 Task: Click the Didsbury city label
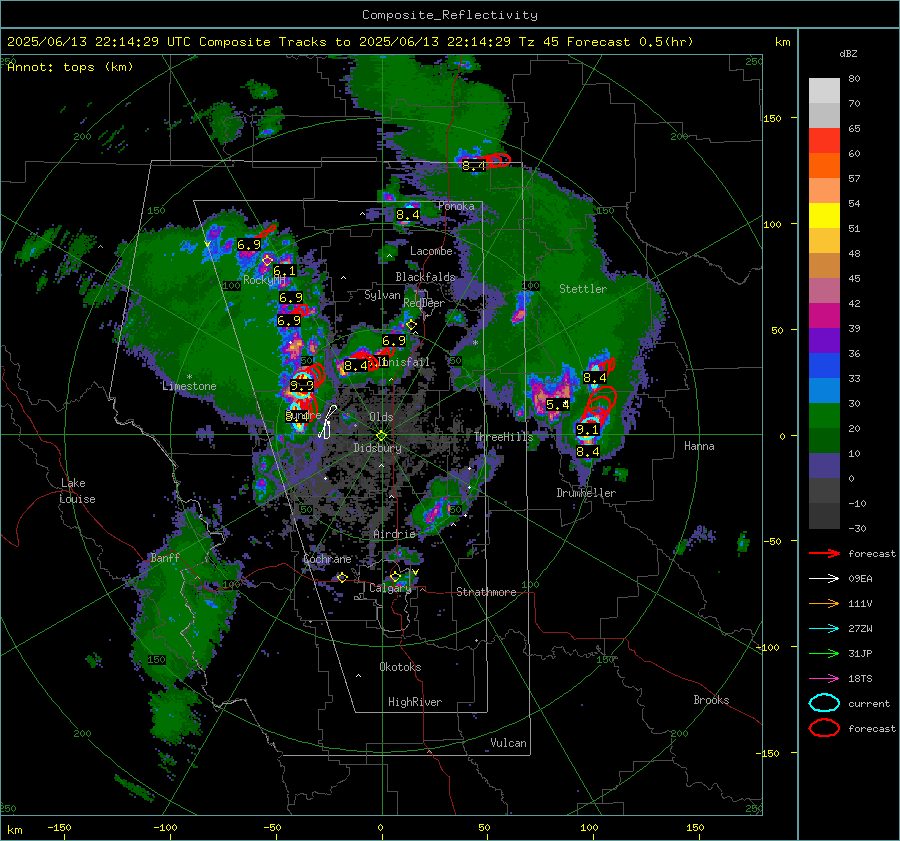coord(378,448)
